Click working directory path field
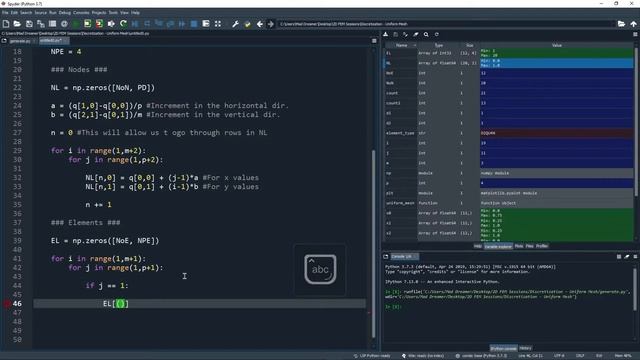The image size is (640, 360). tap(446, 24)
